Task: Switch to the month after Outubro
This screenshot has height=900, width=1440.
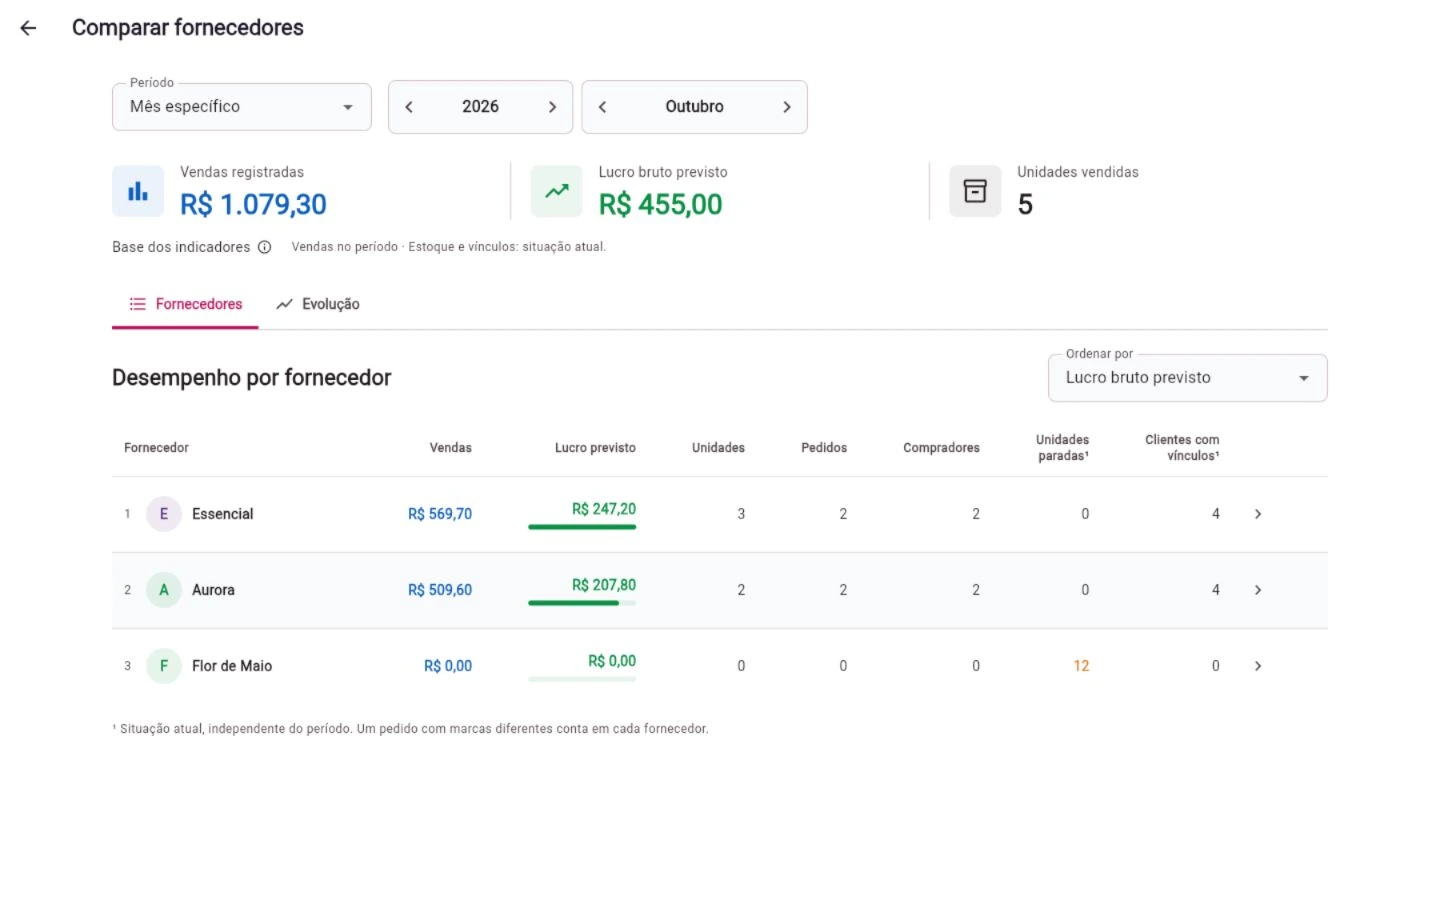Action: (x=787, y=107)
